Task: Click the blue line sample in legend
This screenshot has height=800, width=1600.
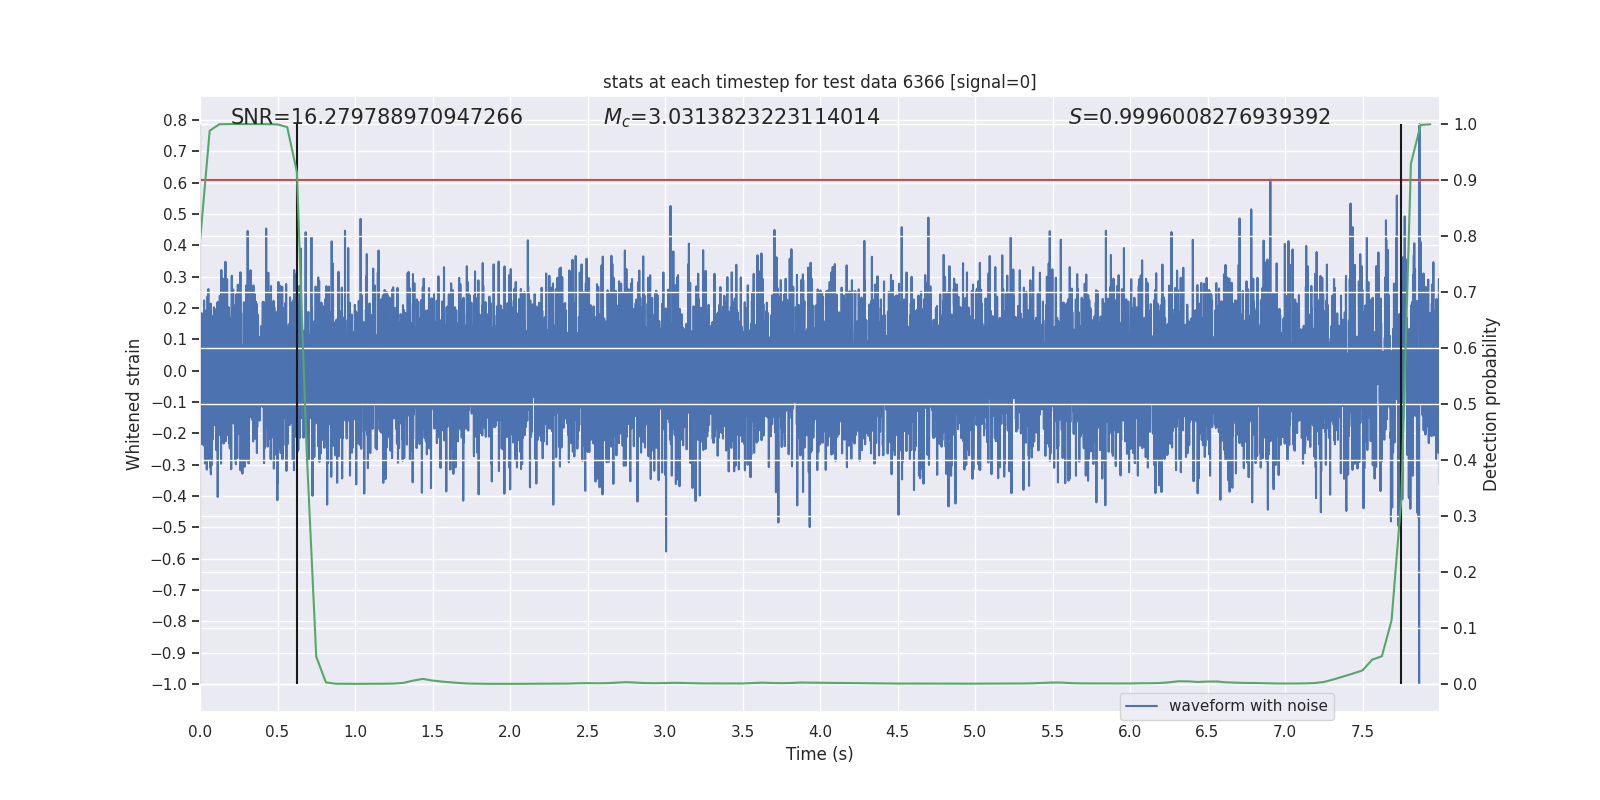Action: (x=1141, y=706)
